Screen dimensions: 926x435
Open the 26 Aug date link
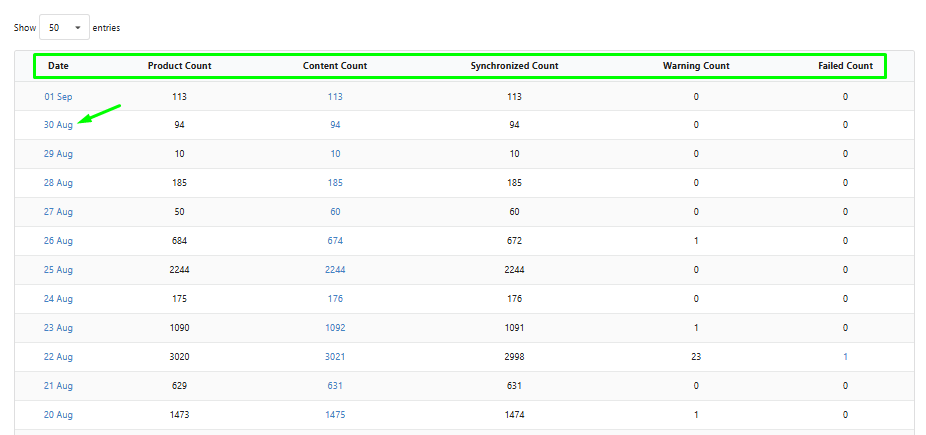58,241
